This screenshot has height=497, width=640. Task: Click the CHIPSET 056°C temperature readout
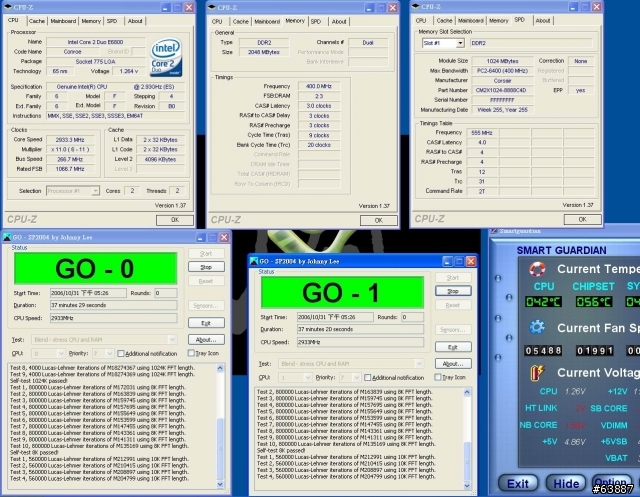click(594, 302)
